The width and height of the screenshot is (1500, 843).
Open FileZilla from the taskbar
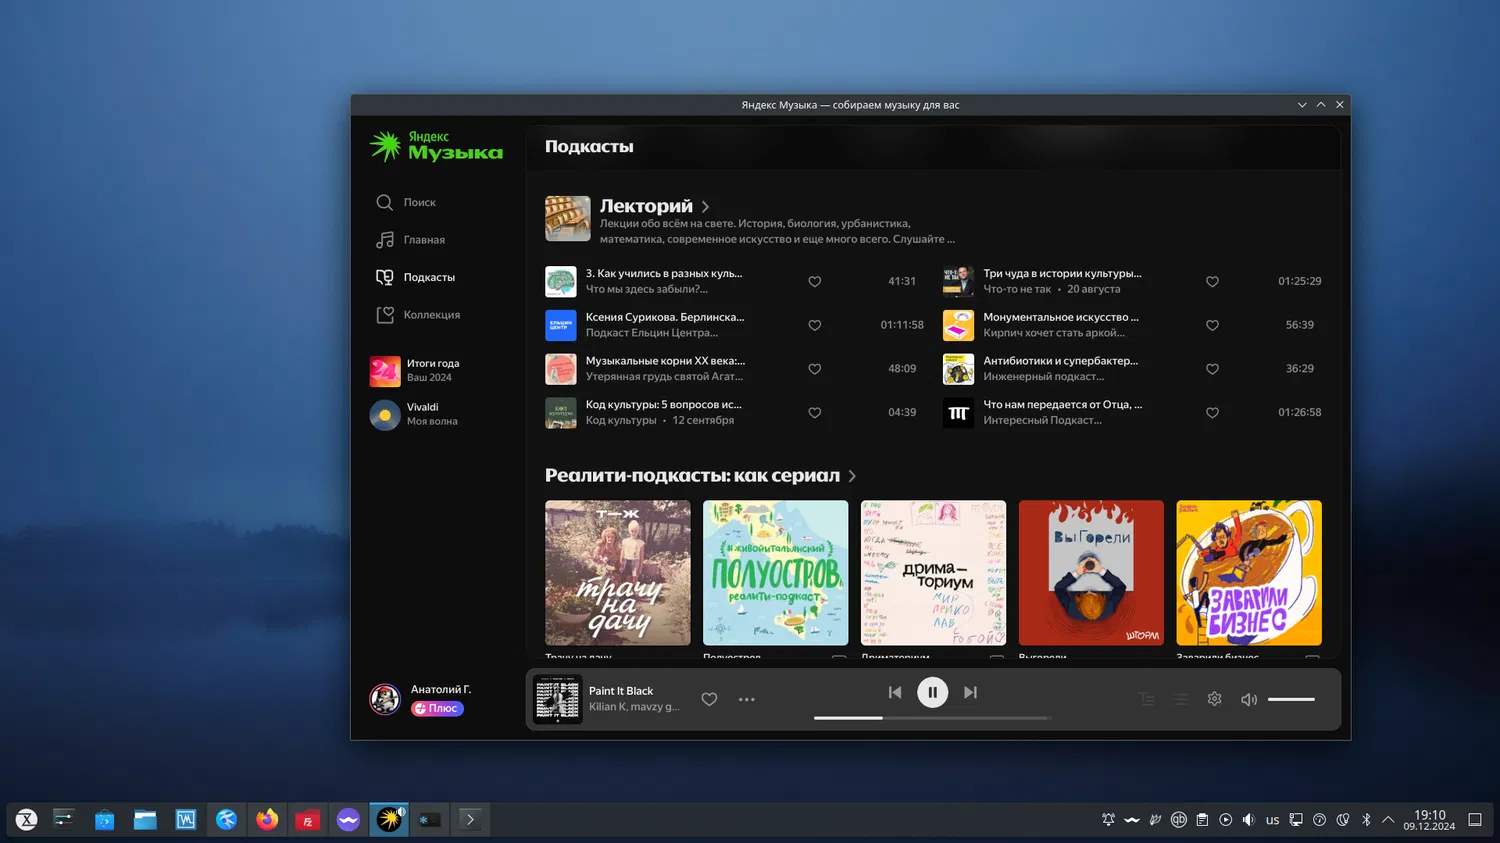coord(307,820)
